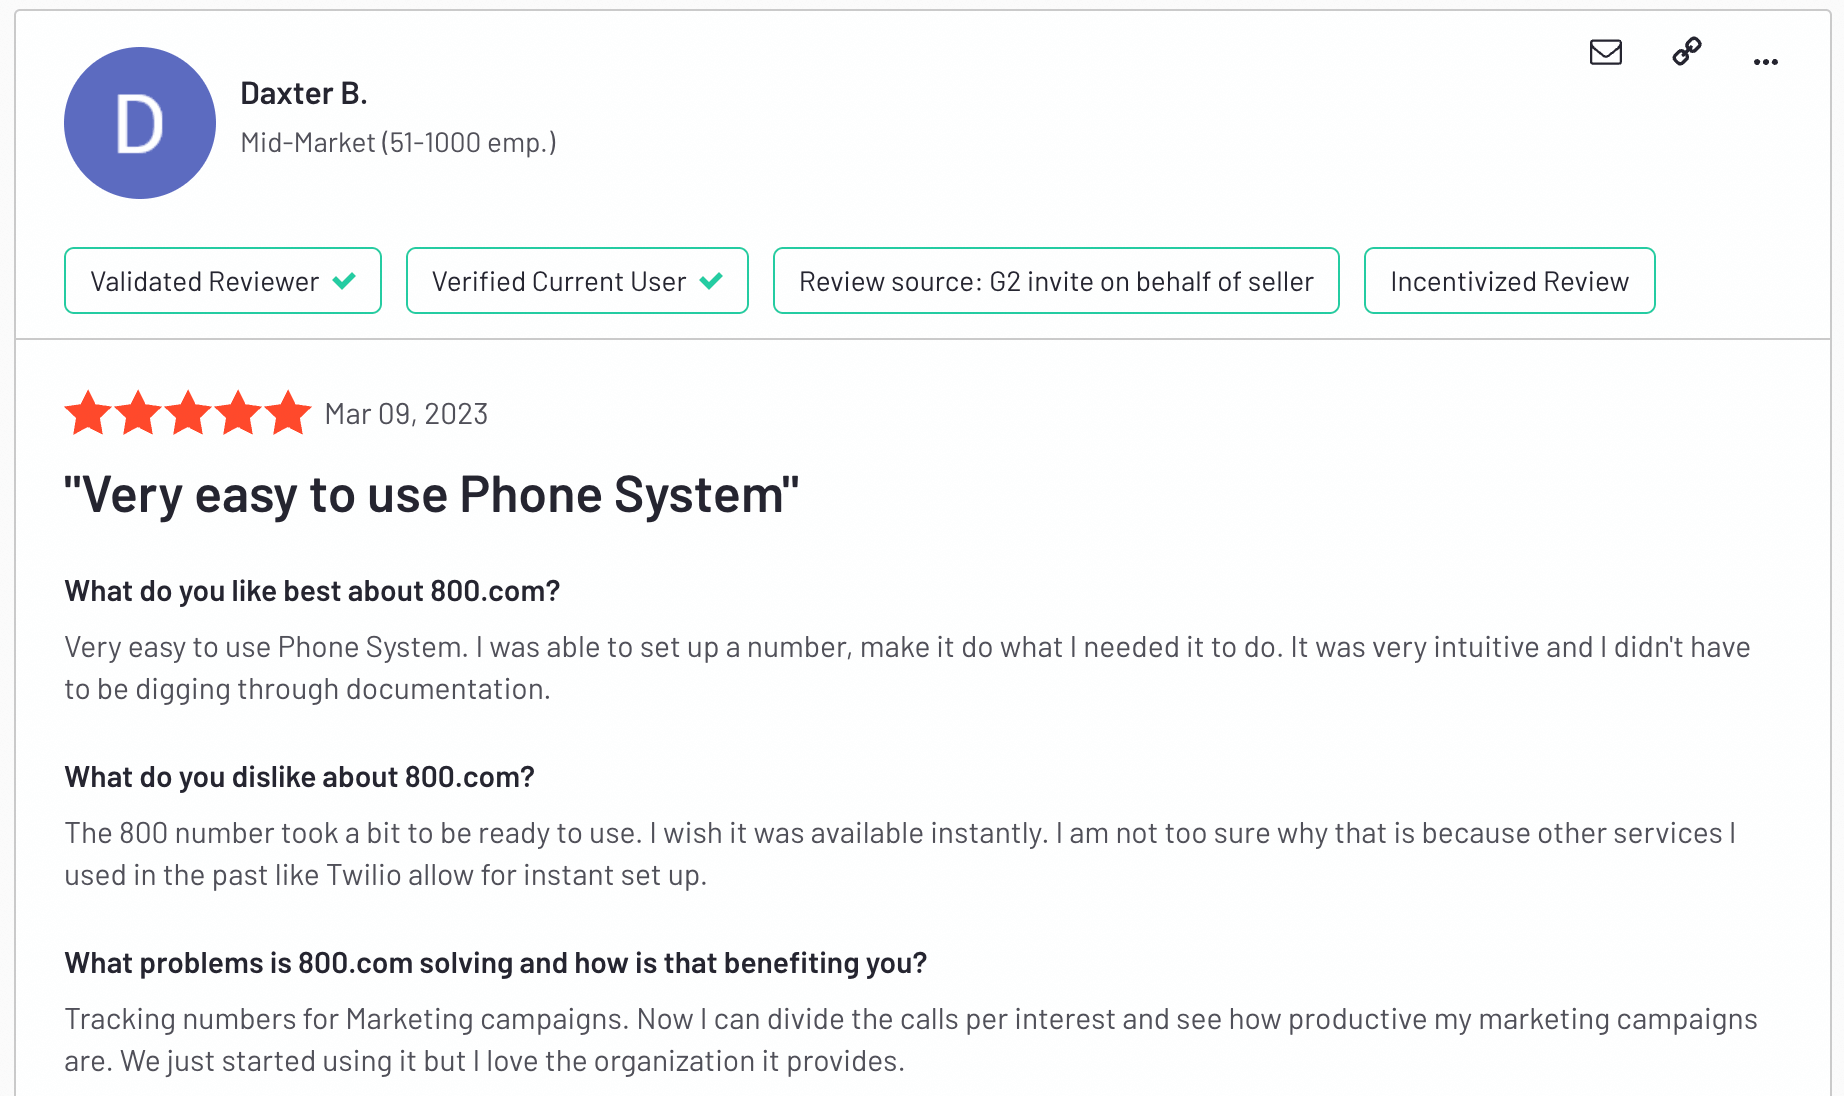Click the Mid-Market company size text
This screenshot has width=1844, height=1096.
point(398,143)
